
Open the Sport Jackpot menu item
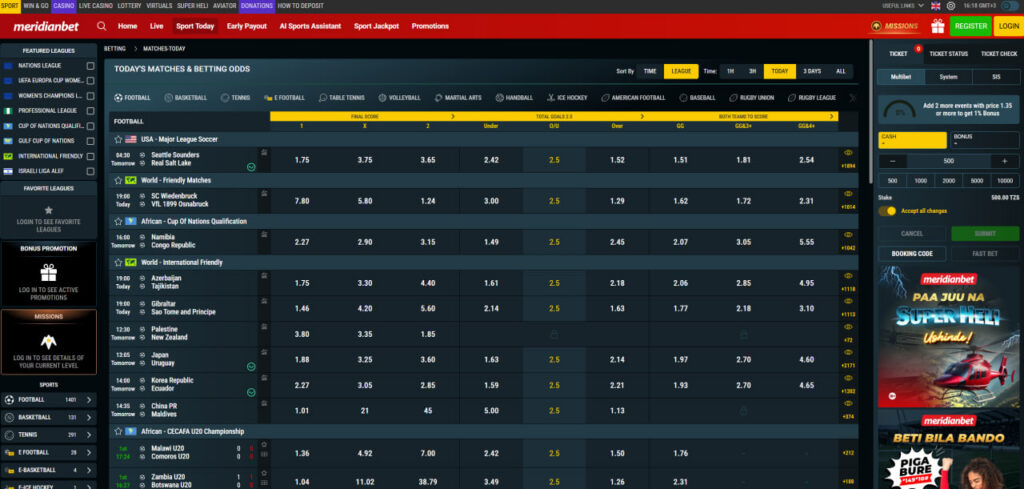coord(376,26)
